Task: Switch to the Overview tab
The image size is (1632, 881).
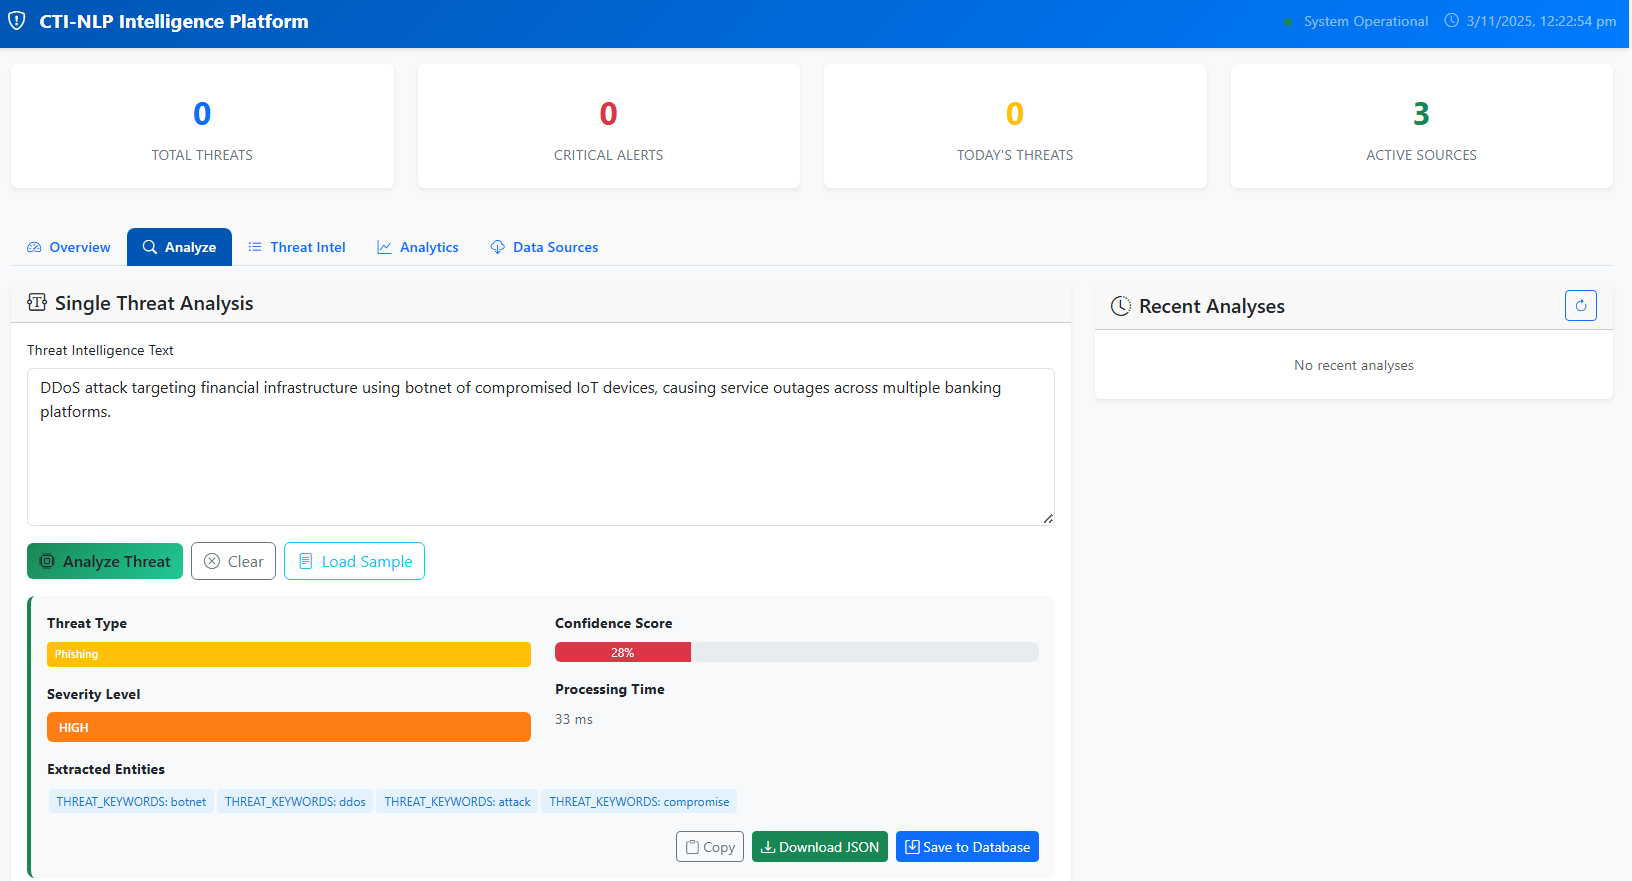Action: point(69,247)
